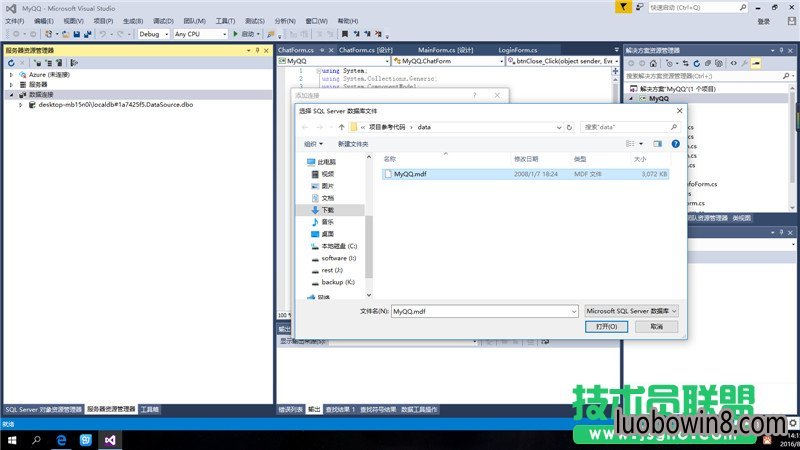
Task: Click the Connect to Server icon in Server Explorer
Action: (x=49, y=63)
